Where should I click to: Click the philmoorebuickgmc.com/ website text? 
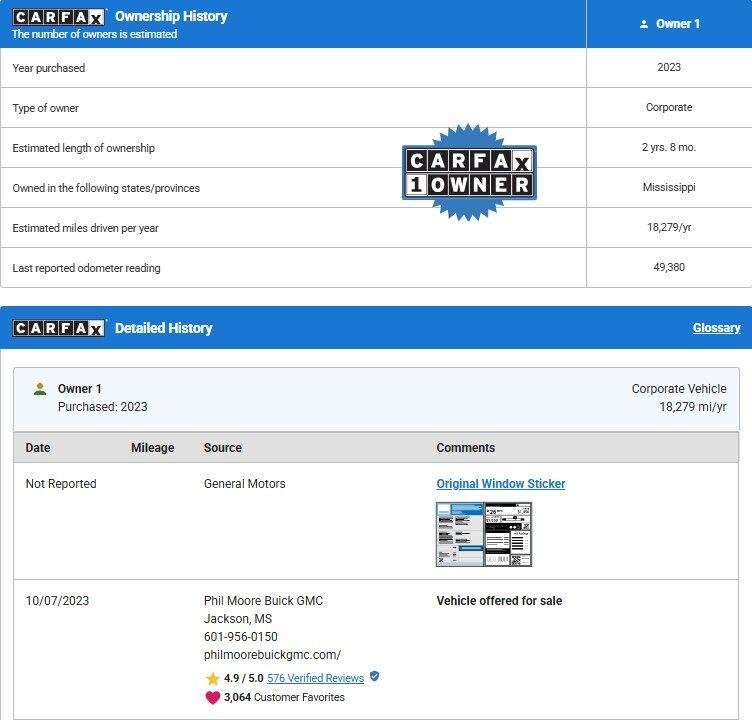(272, 655)
